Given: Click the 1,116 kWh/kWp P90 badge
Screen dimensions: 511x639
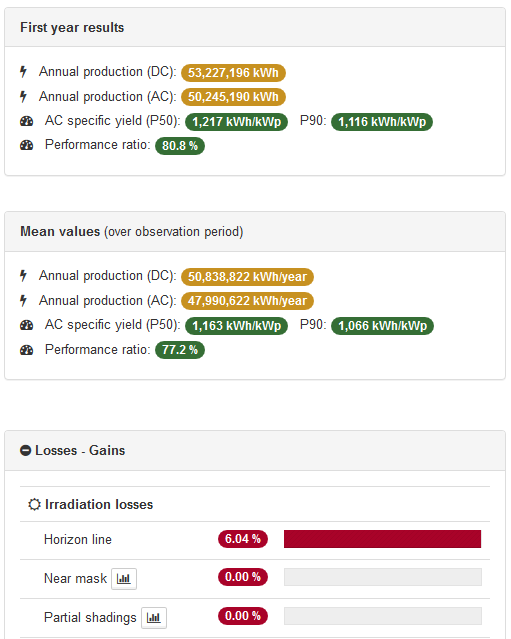Looking at the screenshot, I should tap(382, 122).
